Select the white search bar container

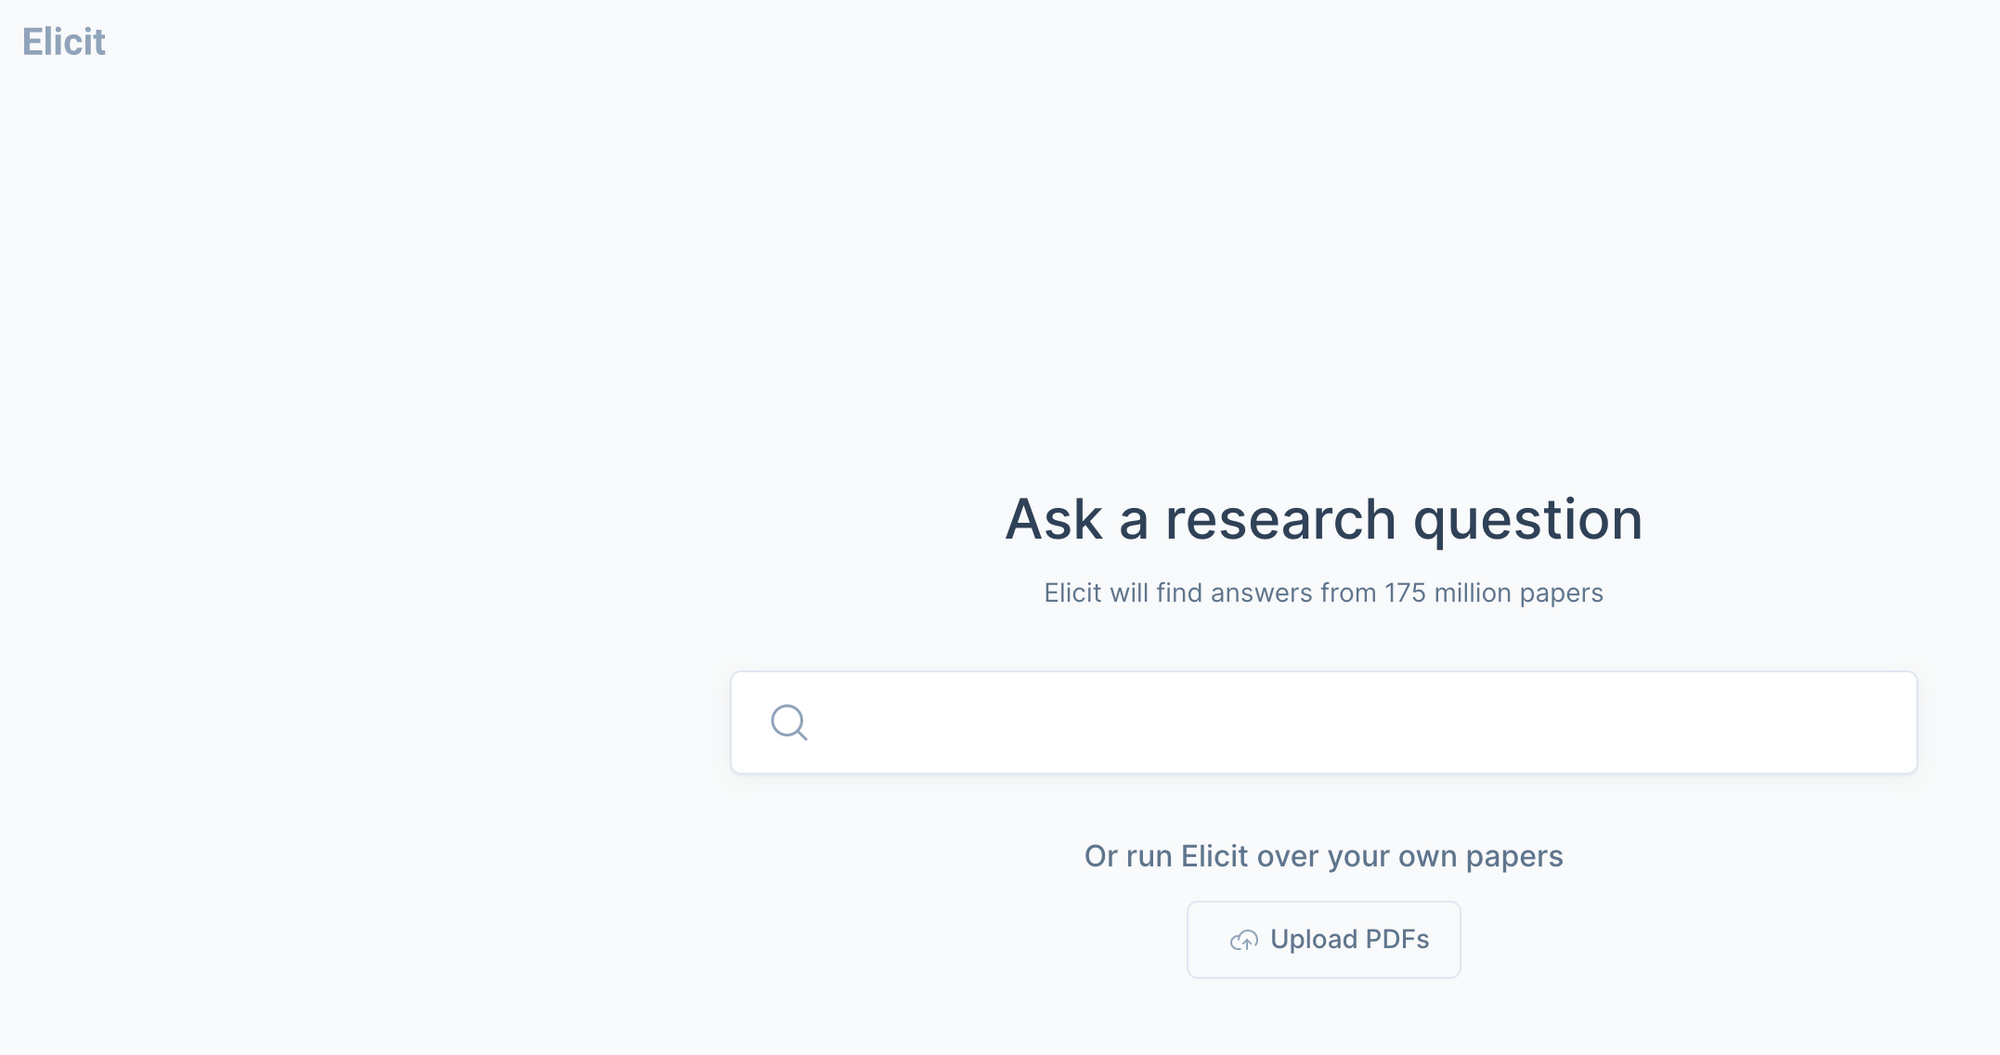(x=1322, y=722)
